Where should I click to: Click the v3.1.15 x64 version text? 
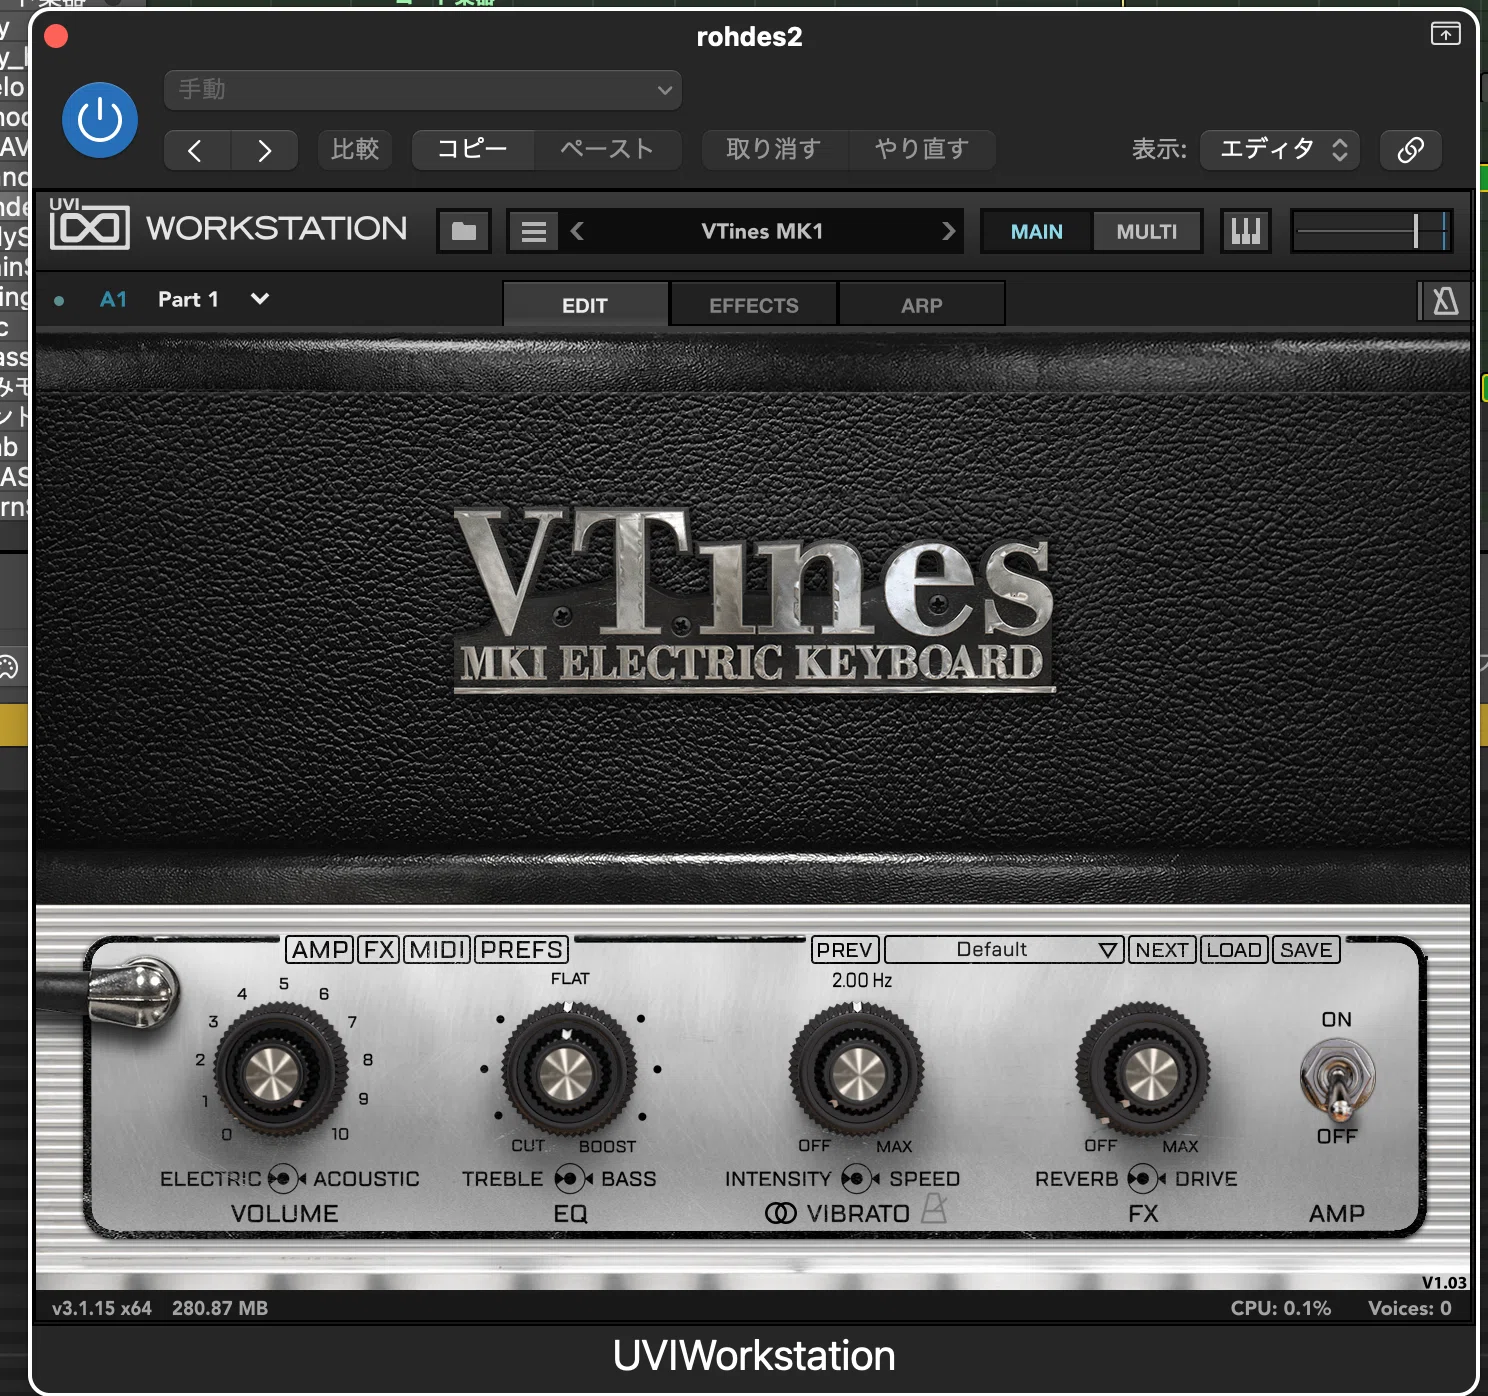pos(102,1308)
